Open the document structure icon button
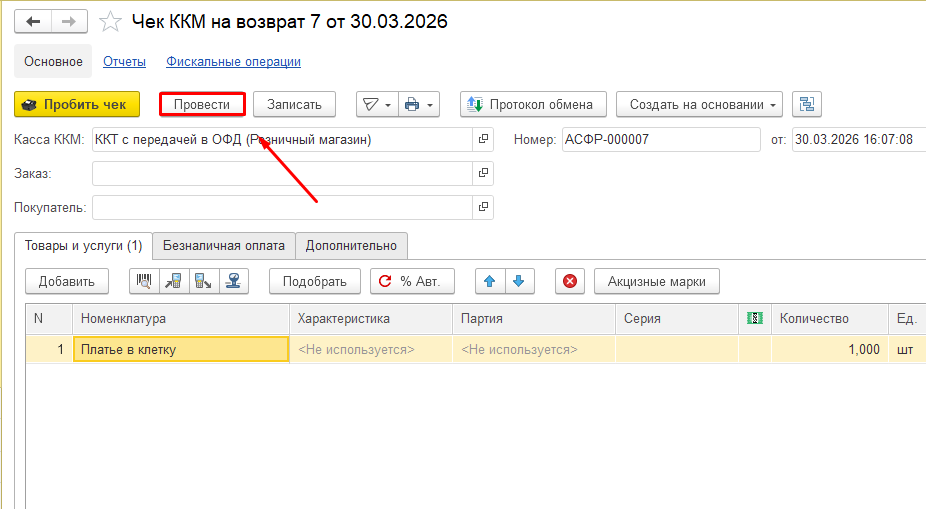 (807, 105)
